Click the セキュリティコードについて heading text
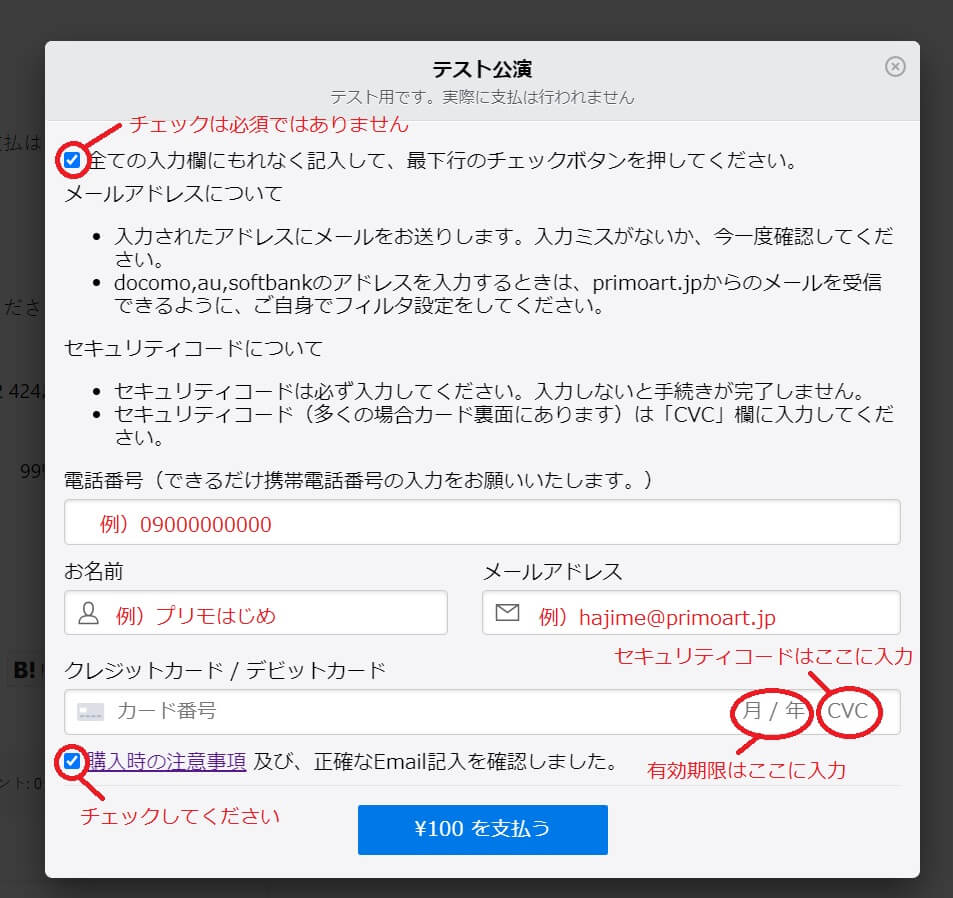953x898 pixels. (193, 348)
